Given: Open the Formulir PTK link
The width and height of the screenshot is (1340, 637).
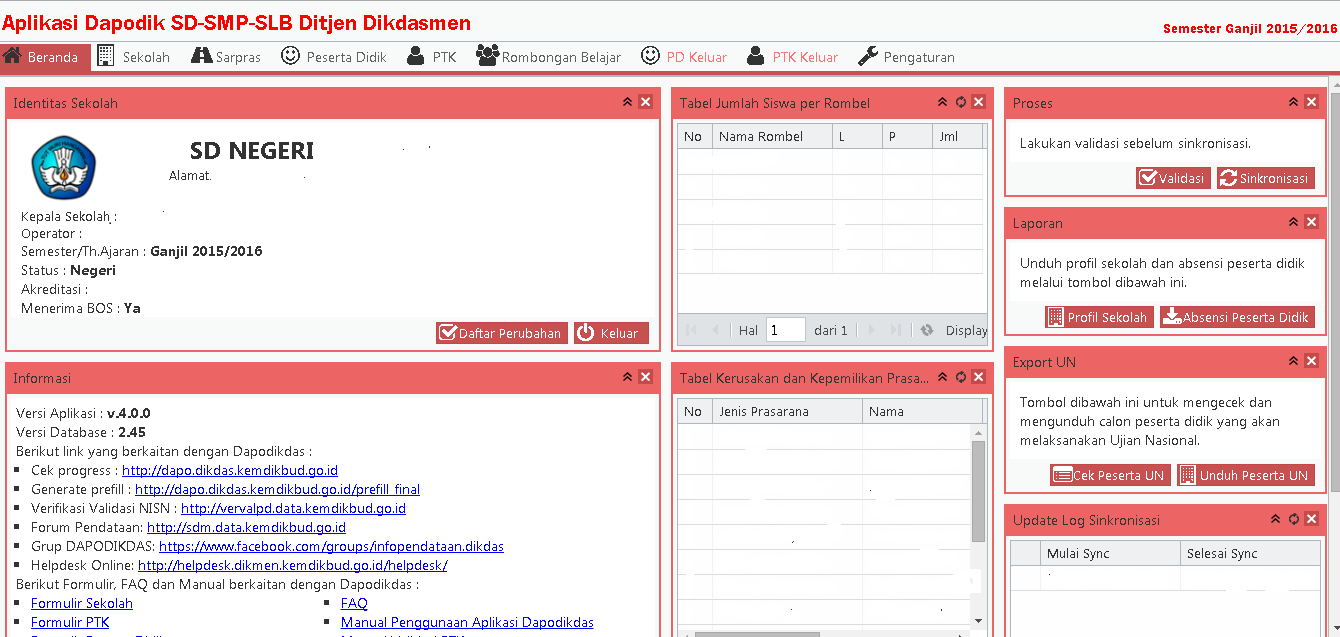Looking at the screenshot, I should (70, 622).
